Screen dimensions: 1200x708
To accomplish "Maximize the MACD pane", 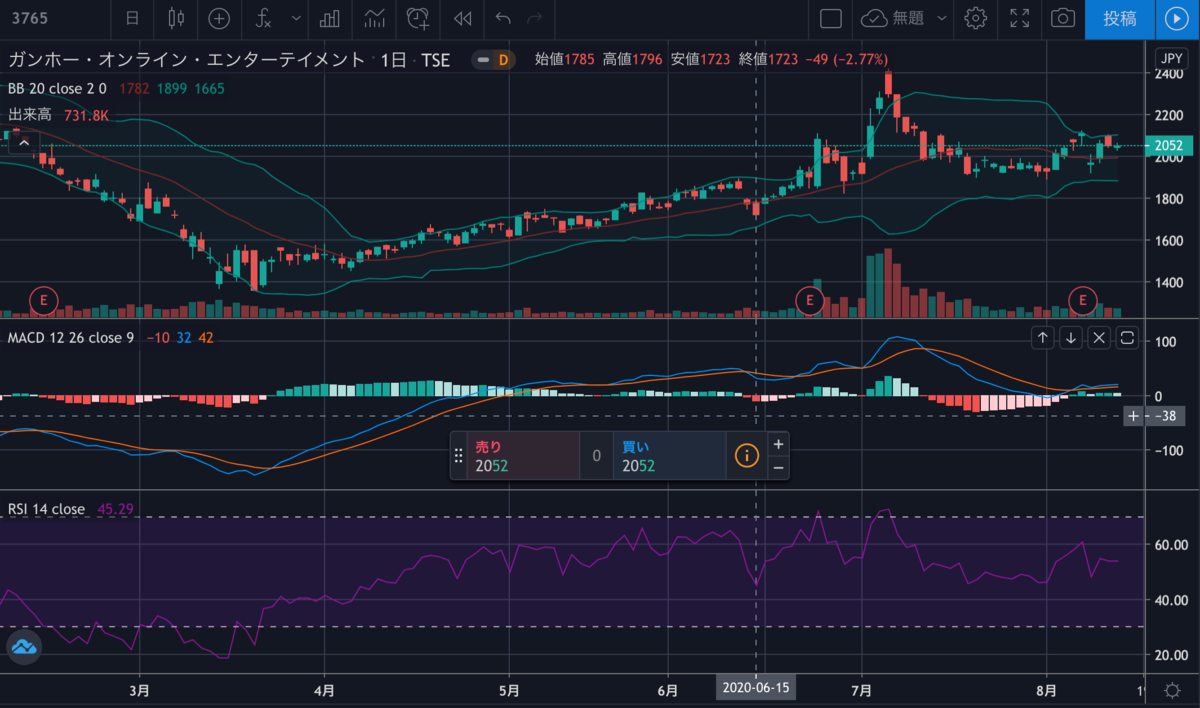I will pyautogui.click(x=1127, y=337).
